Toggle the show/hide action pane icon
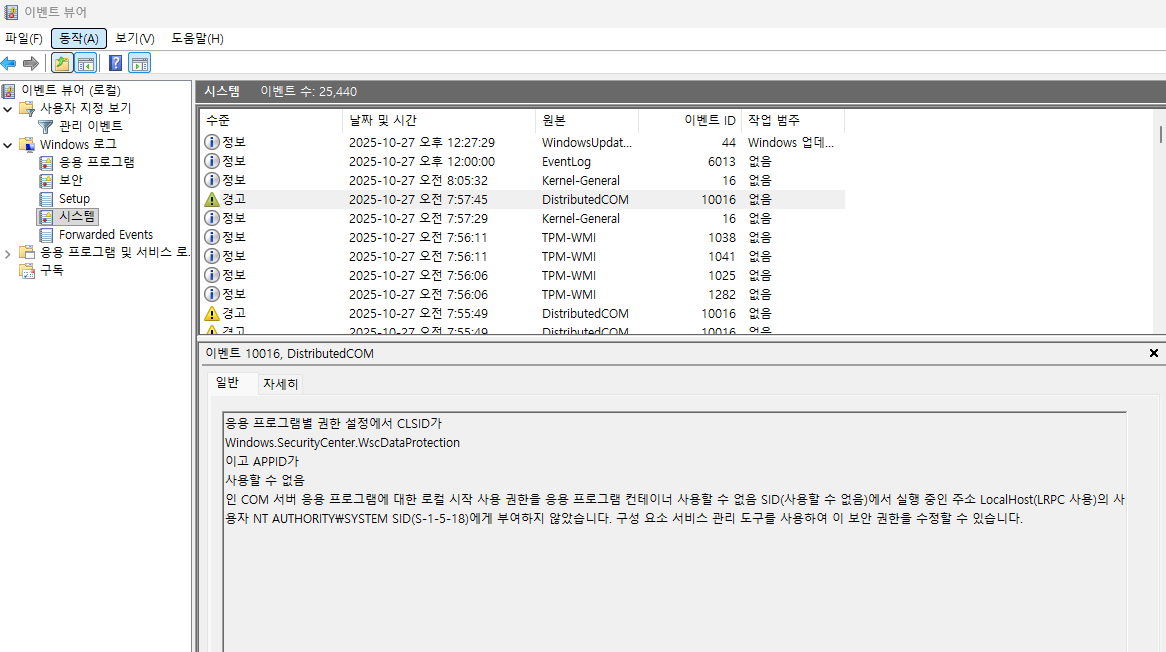Image resolution: width=1166 pixels, height=652 pixels. click(x=140, y=64)
